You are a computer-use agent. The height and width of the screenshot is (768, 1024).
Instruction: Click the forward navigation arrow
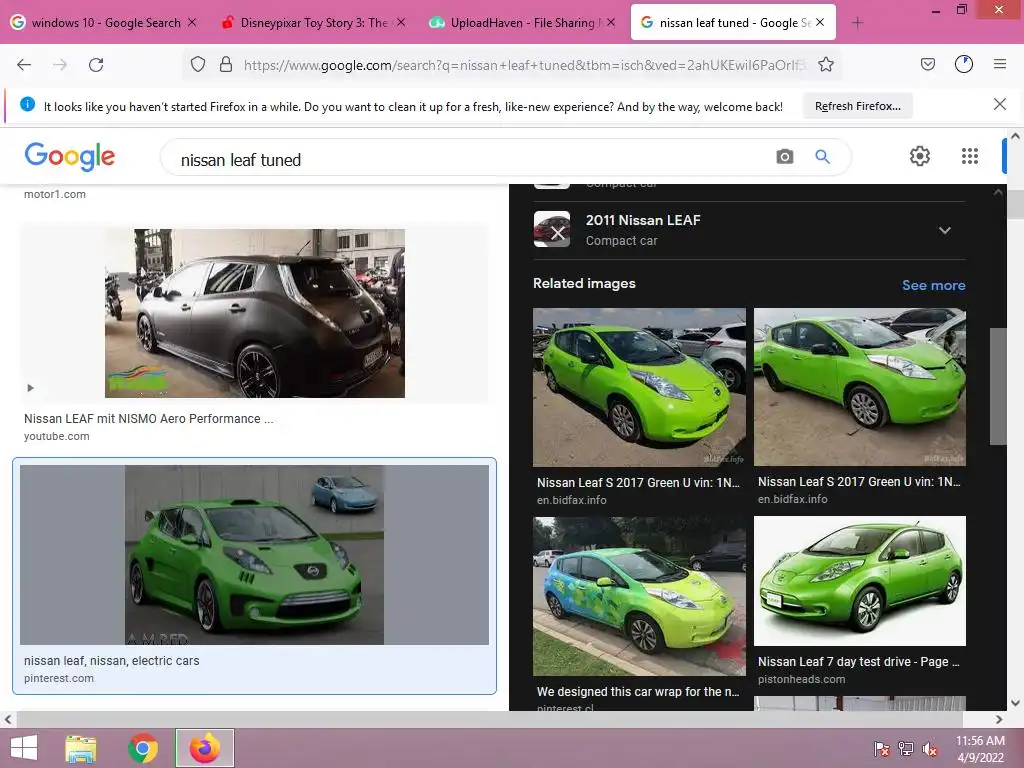[60, 65]
